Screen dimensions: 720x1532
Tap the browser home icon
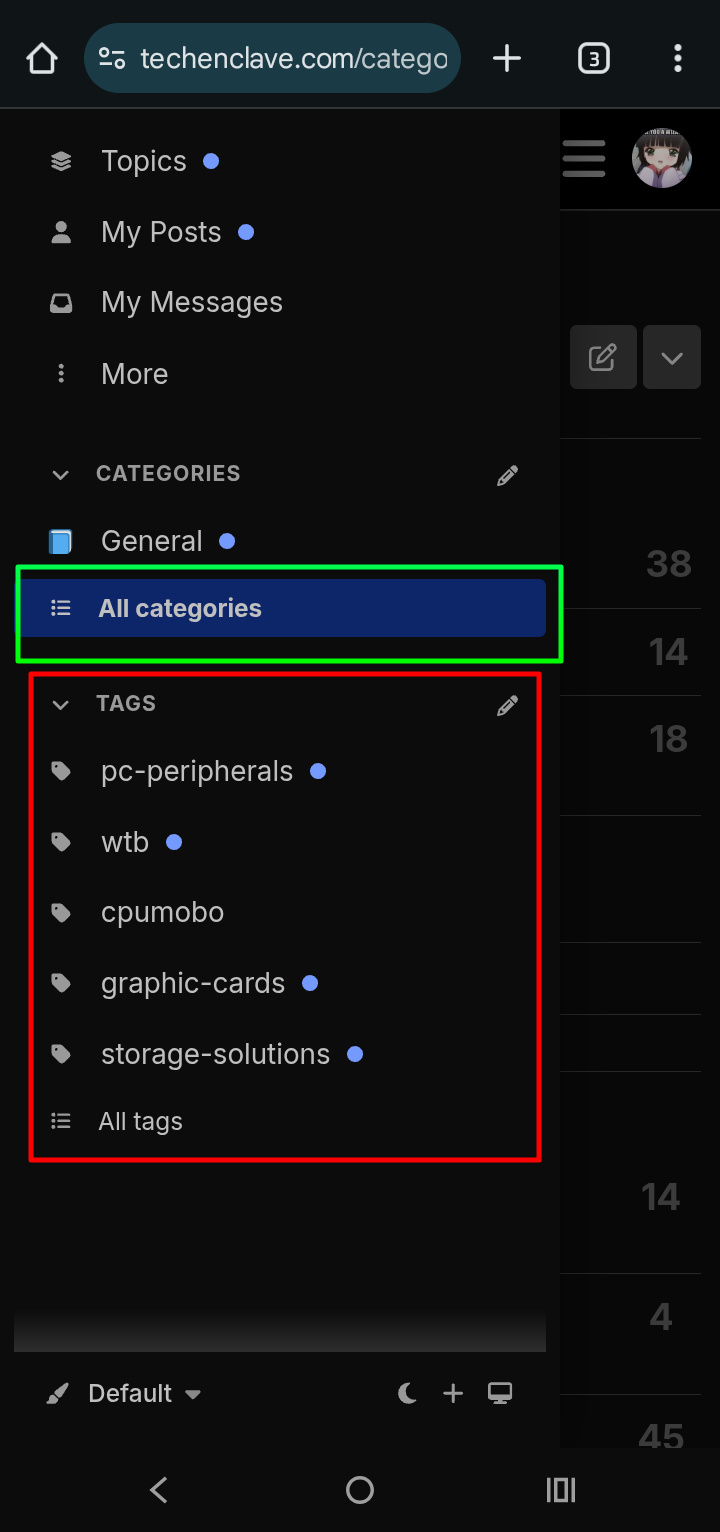click(x=42, y=58)
